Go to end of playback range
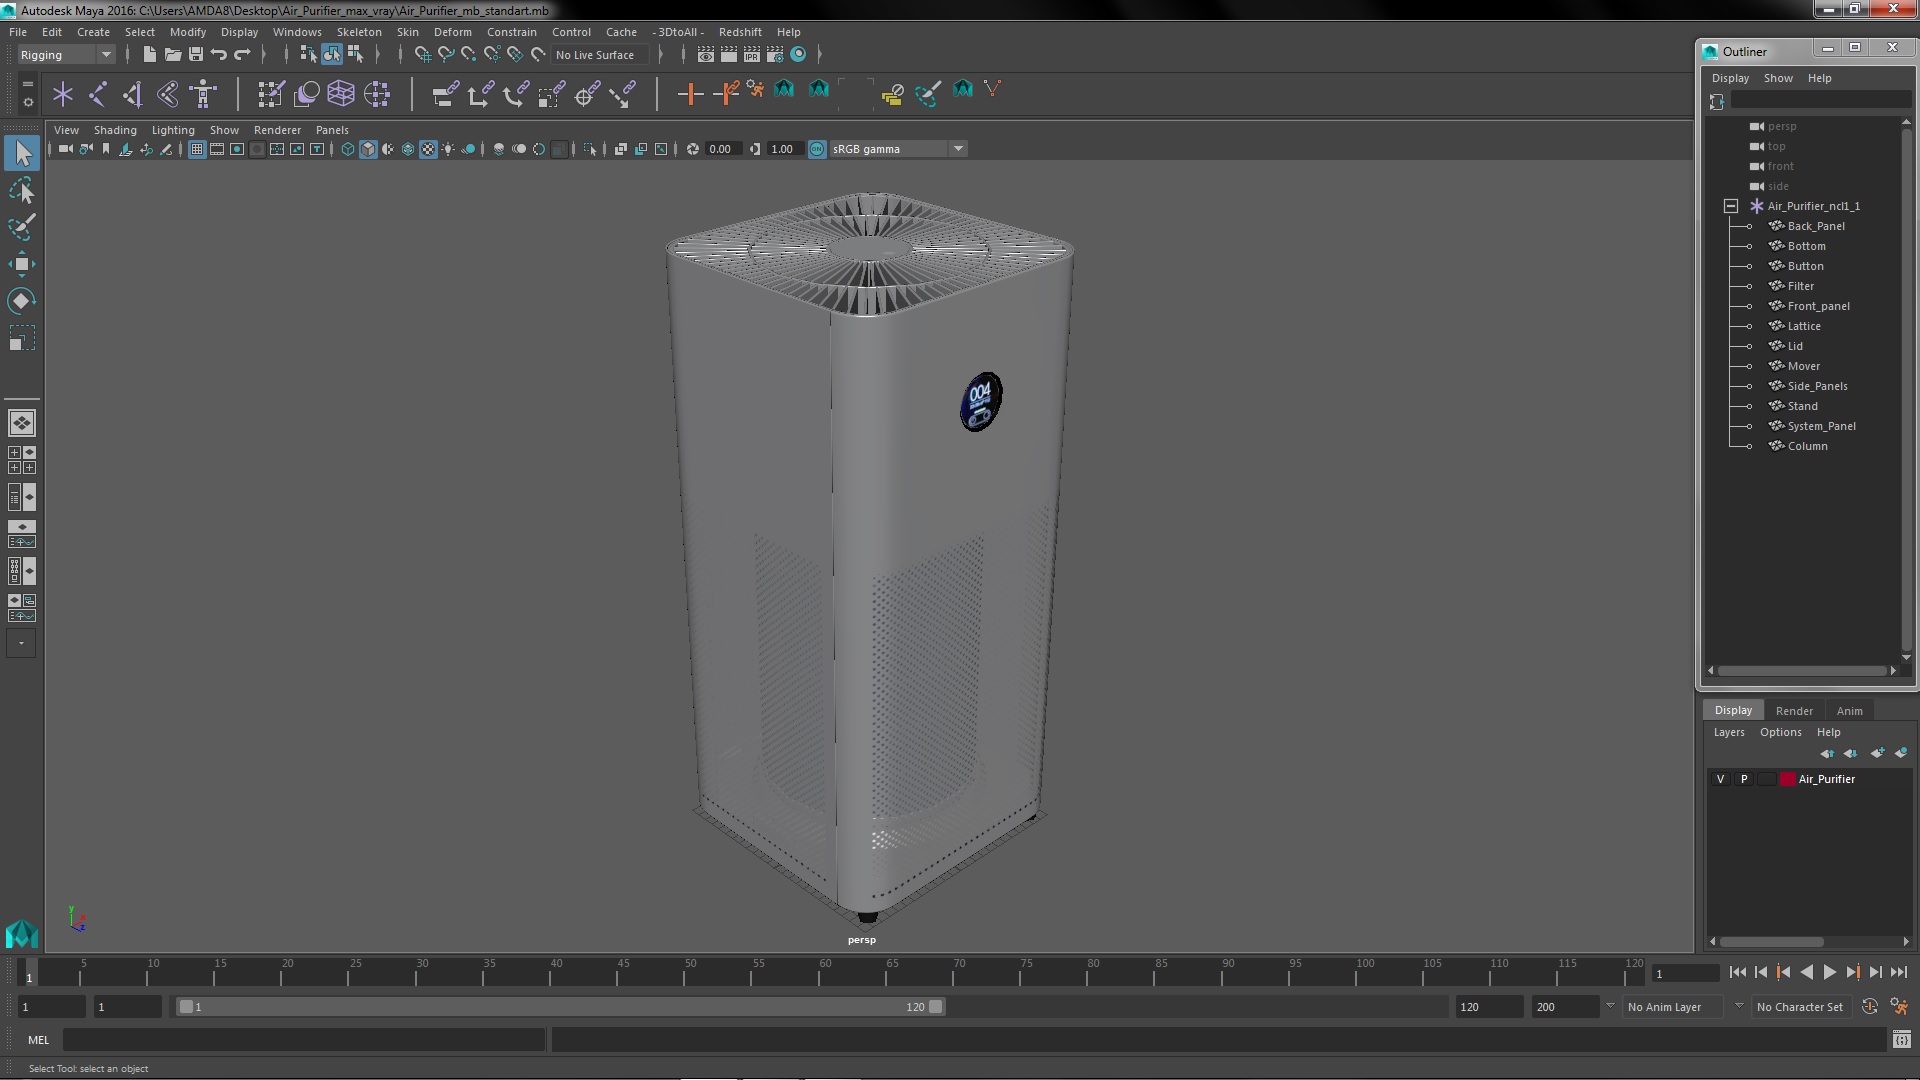The height and width of the screenshot is (1080, 1920). pos(1899,972)
